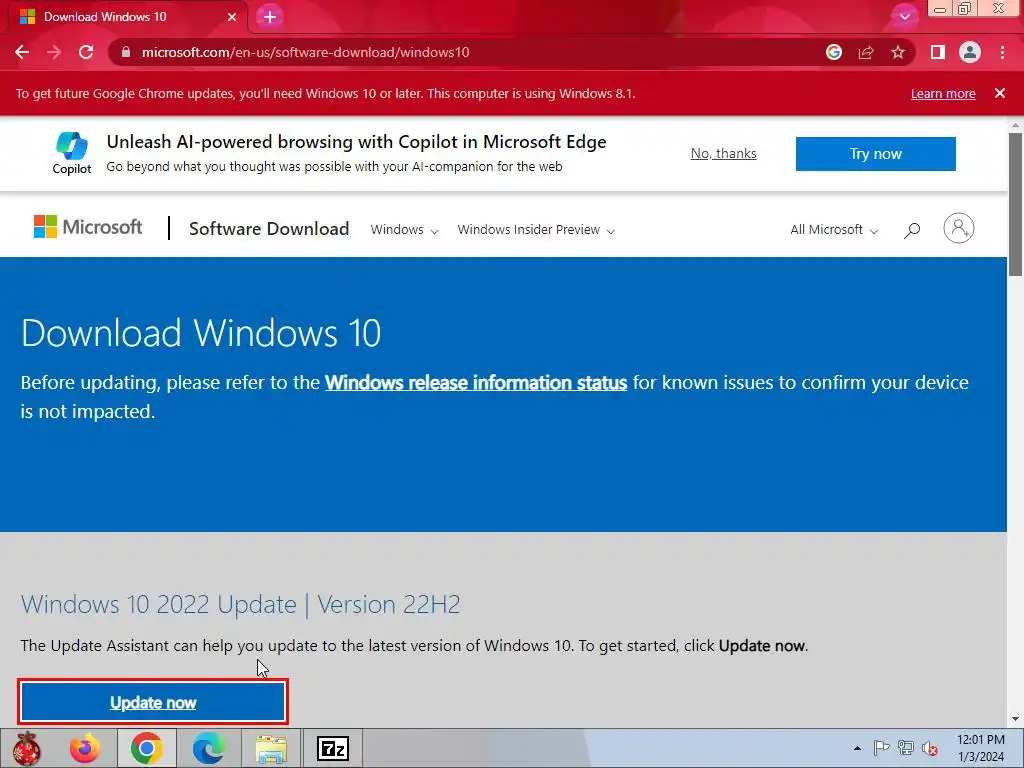Viewport: 1024px width, 768px height.
Task: Click the Copilot logo
Action: pyautogui.click(x=72, y=153)
